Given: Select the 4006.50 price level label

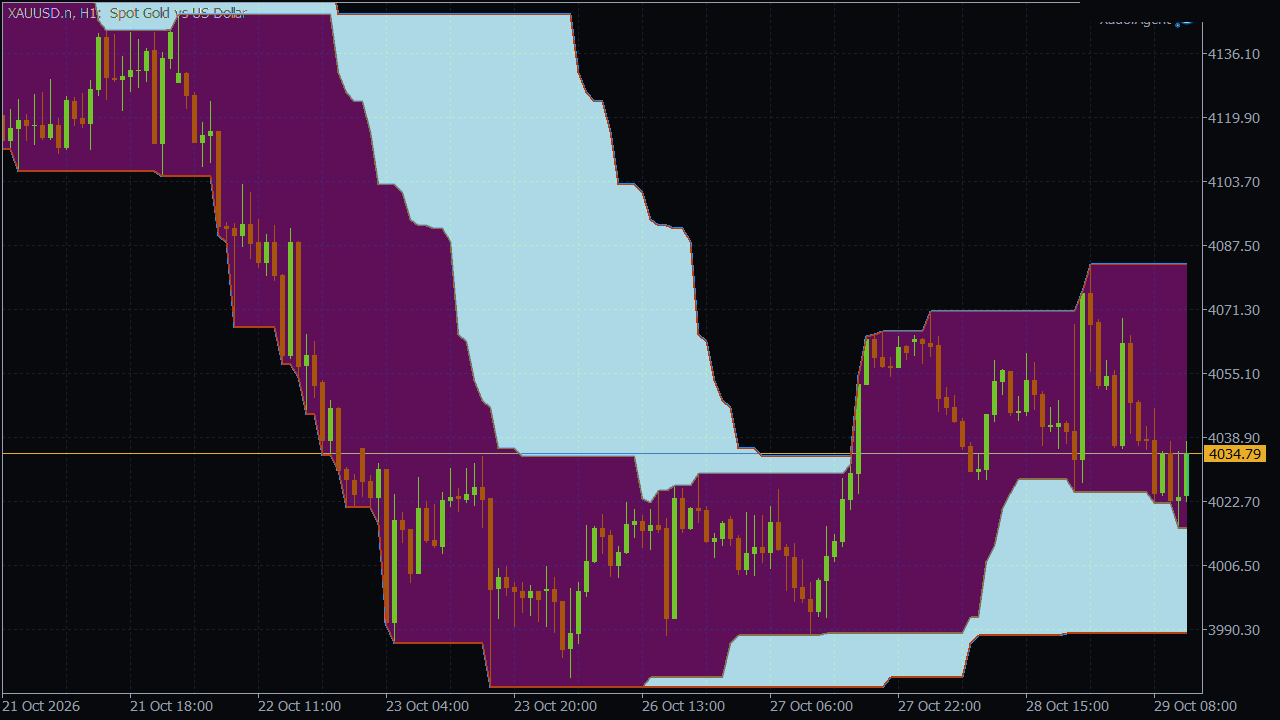Looking at the screenshot, I should [1234, 566].
